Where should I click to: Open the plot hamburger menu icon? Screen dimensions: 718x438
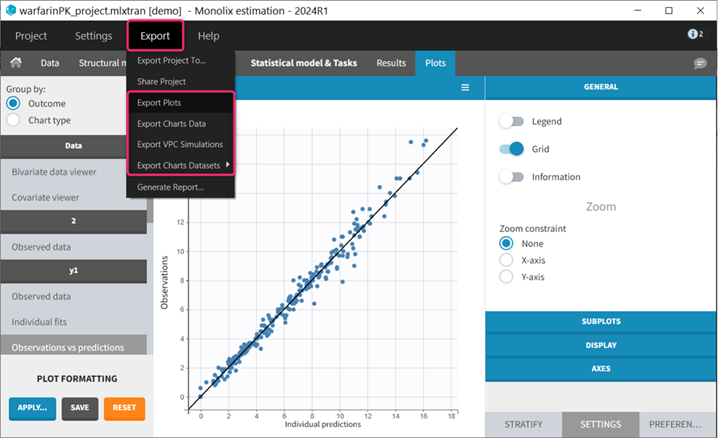(x=464, y=88)
